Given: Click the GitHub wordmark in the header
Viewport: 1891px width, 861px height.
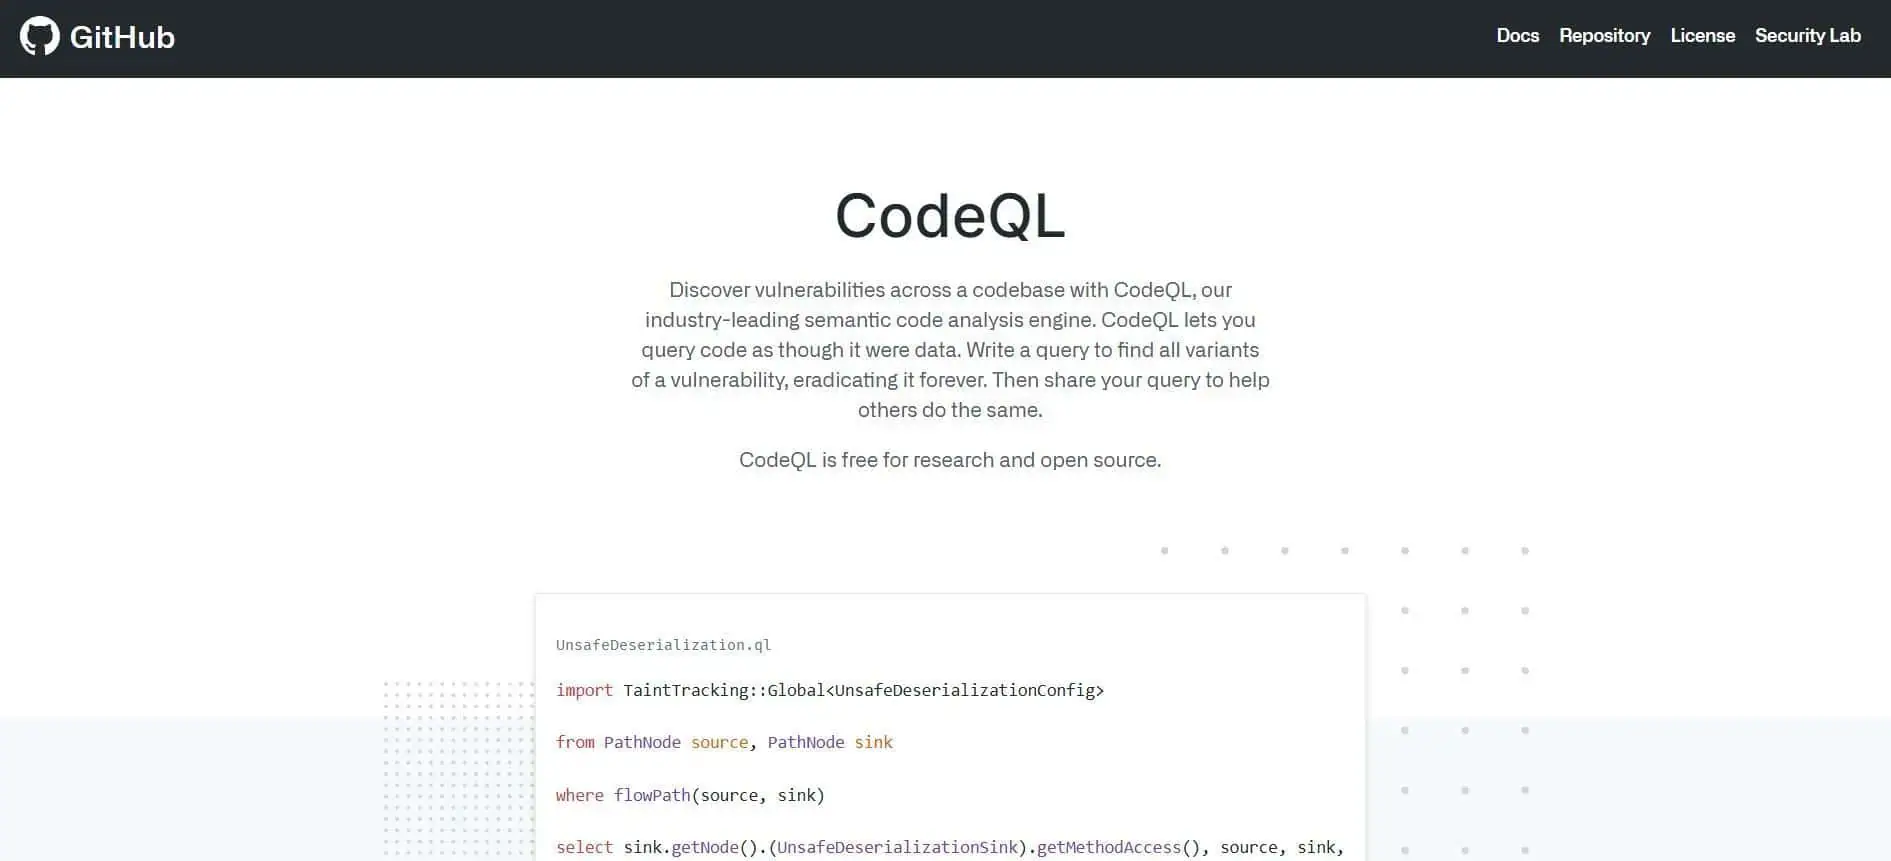Looking at the screenshot, I should pyautogui.click(x=122, y=37).
